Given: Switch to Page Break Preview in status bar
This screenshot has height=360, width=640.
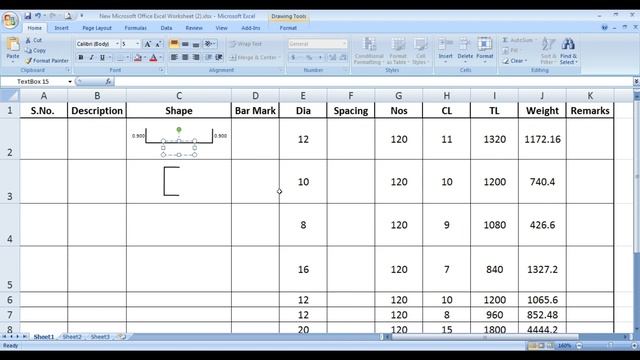Looking at the screenshot, I should pos(551,346).
